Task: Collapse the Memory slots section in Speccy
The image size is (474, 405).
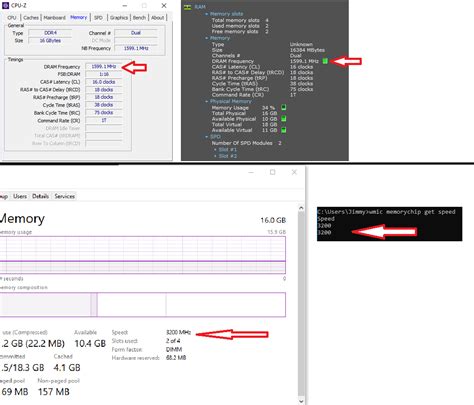Action: click(x=207, y=14)
